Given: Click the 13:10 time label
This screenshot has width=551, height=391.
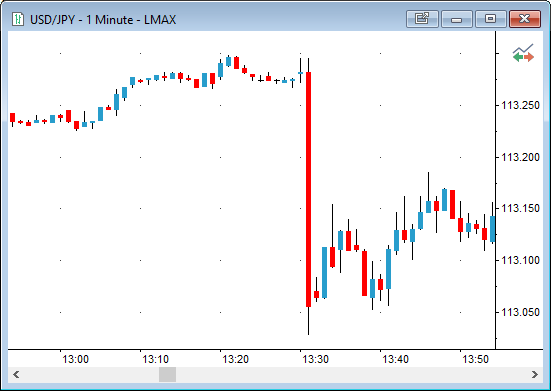Looking at the screenshot, I should tap(156, 359).
